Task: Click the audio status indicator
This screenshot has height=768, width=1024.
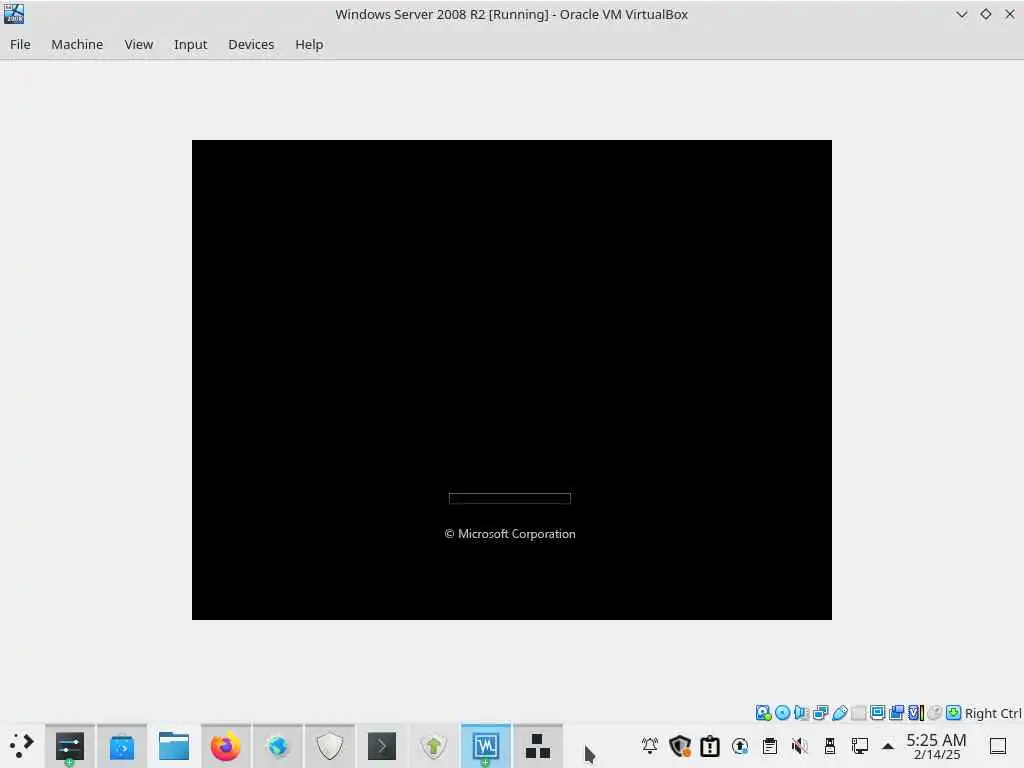Action: pyautogui.click(x=801, y=712)
